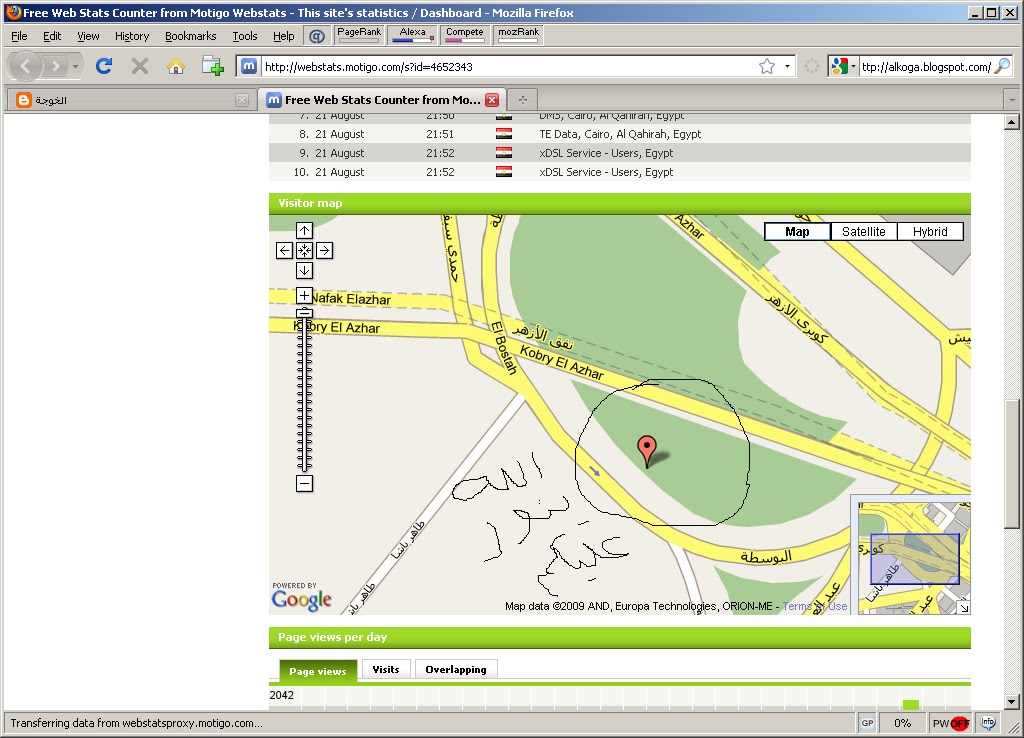The width and height of the screenshot is (1024, 738).
Task: Click the URL address field
Action: (509, 67)
